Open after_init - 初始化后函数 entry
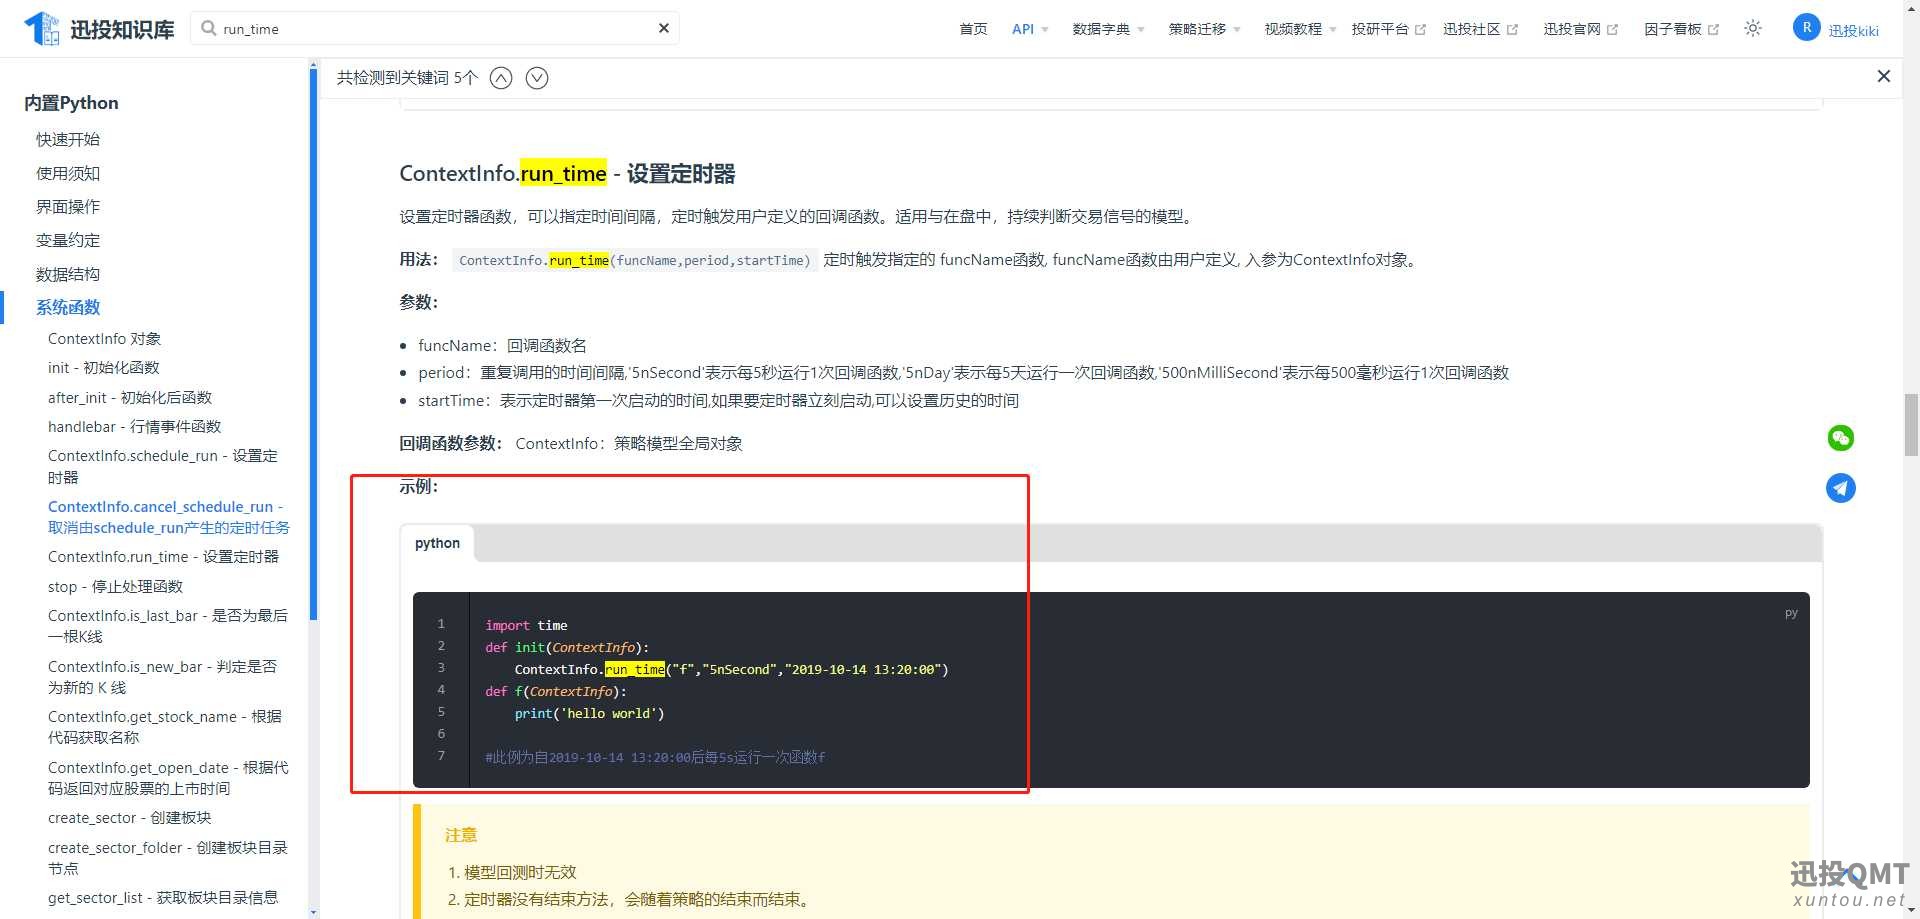Image resolution: width=1920 pixels, height=919 pixels. (x=130, y=397)
